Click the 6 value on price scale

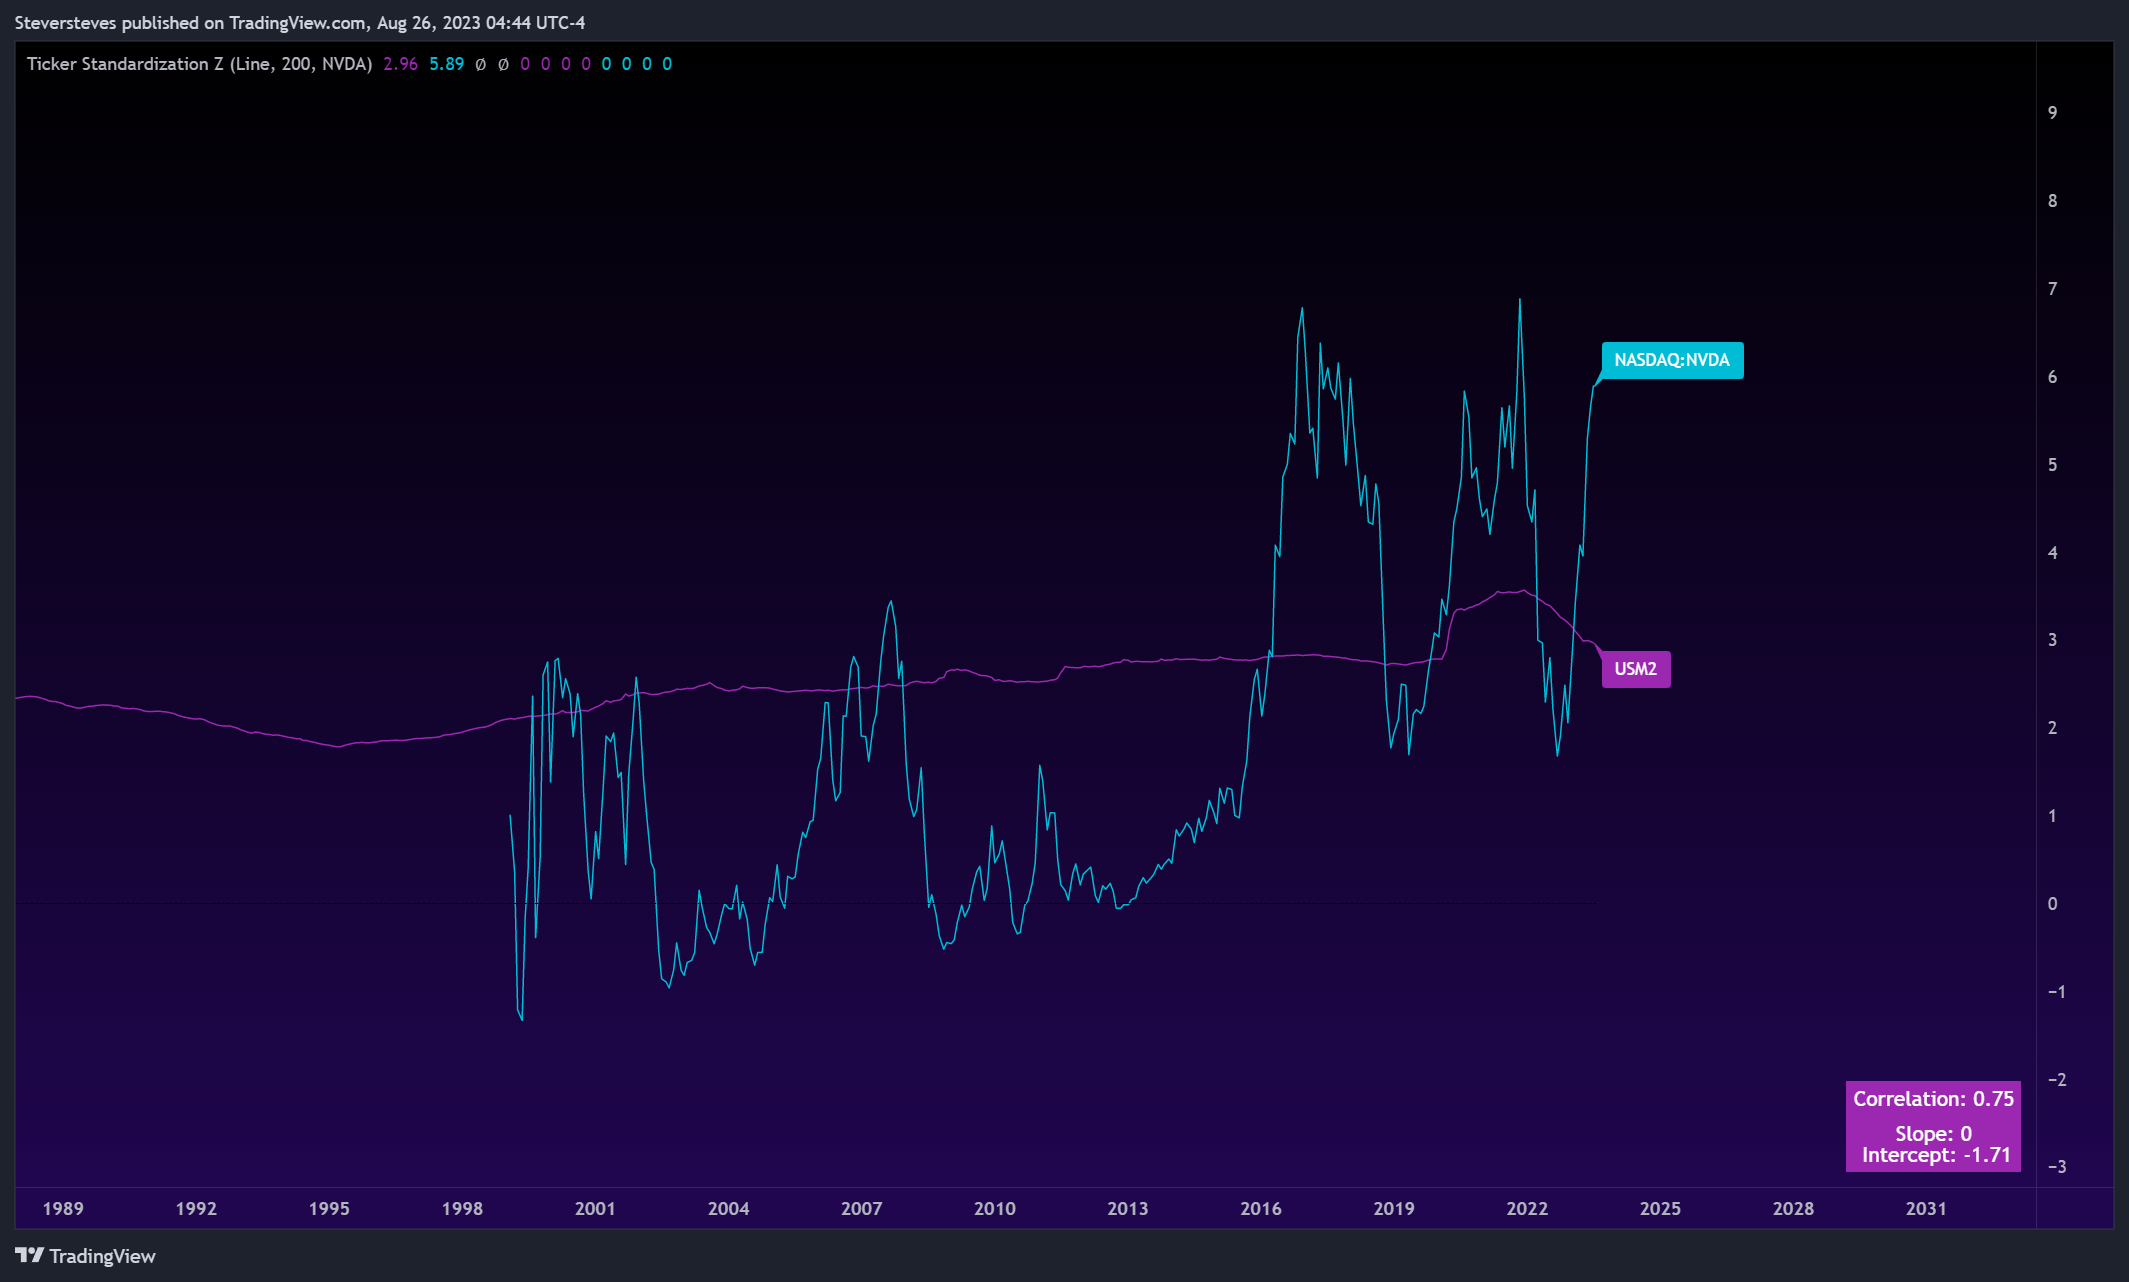point(2052,377)
